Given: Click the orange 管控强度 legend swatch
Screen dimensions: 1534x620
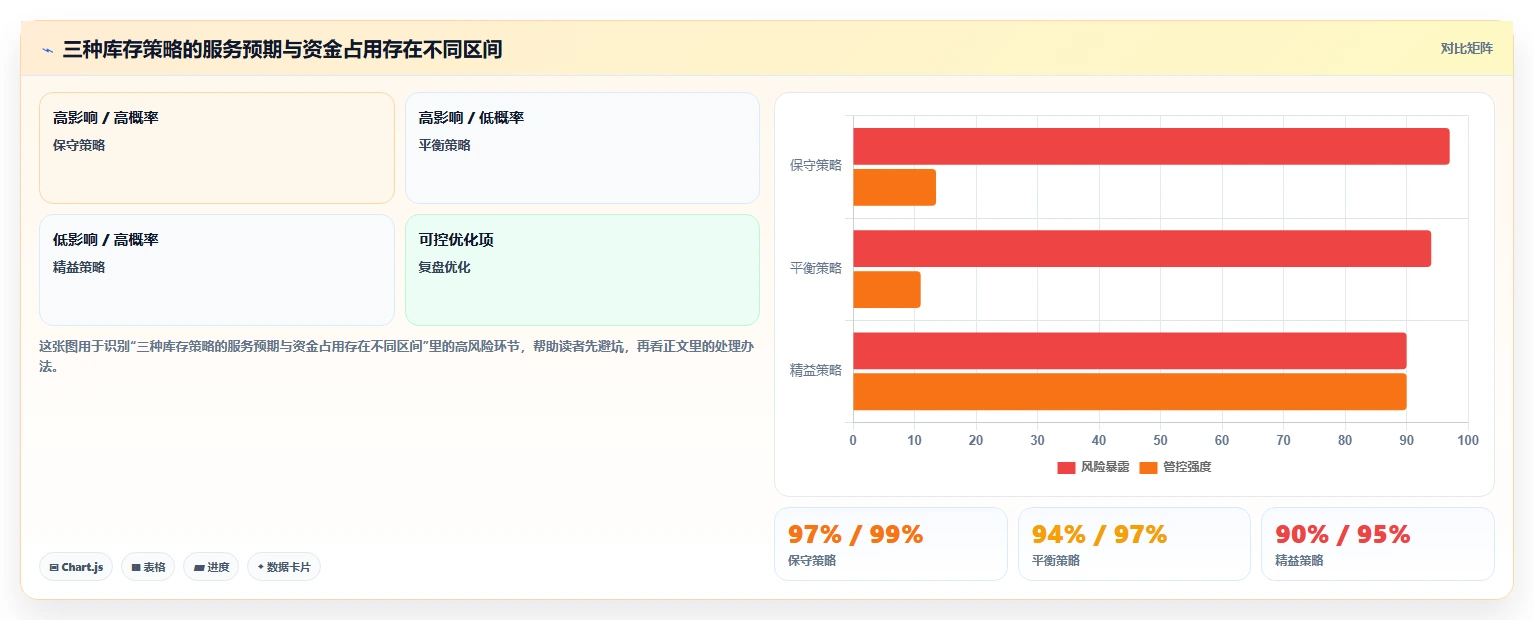Looking at the screenshot, I should point(1148,467).
